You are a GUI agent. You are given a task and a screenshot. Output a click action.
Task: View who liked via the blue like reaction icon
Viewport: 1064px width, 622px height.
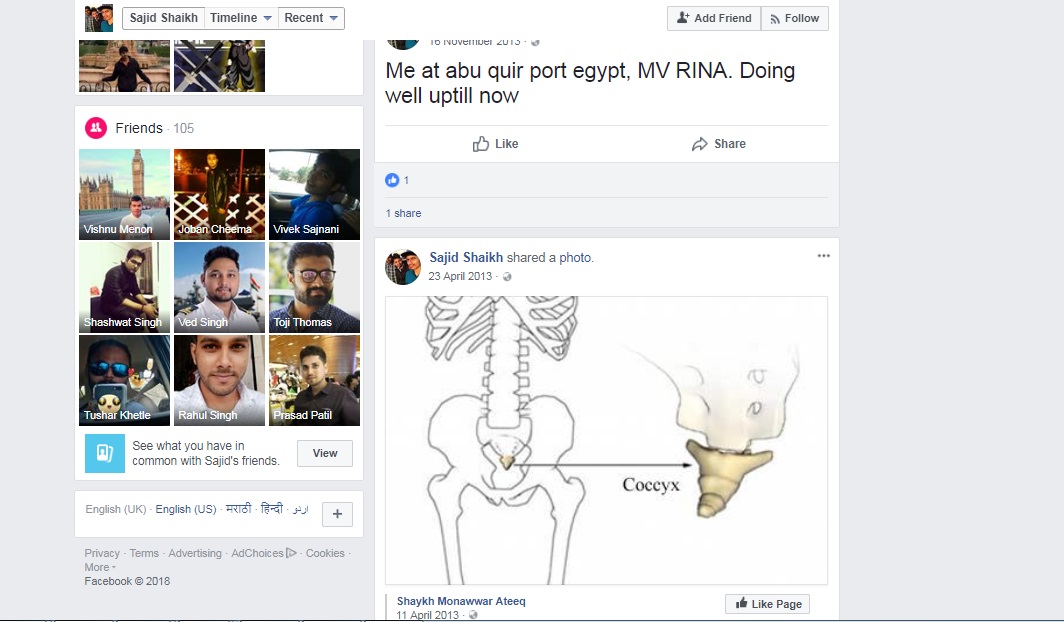point(392,180)
